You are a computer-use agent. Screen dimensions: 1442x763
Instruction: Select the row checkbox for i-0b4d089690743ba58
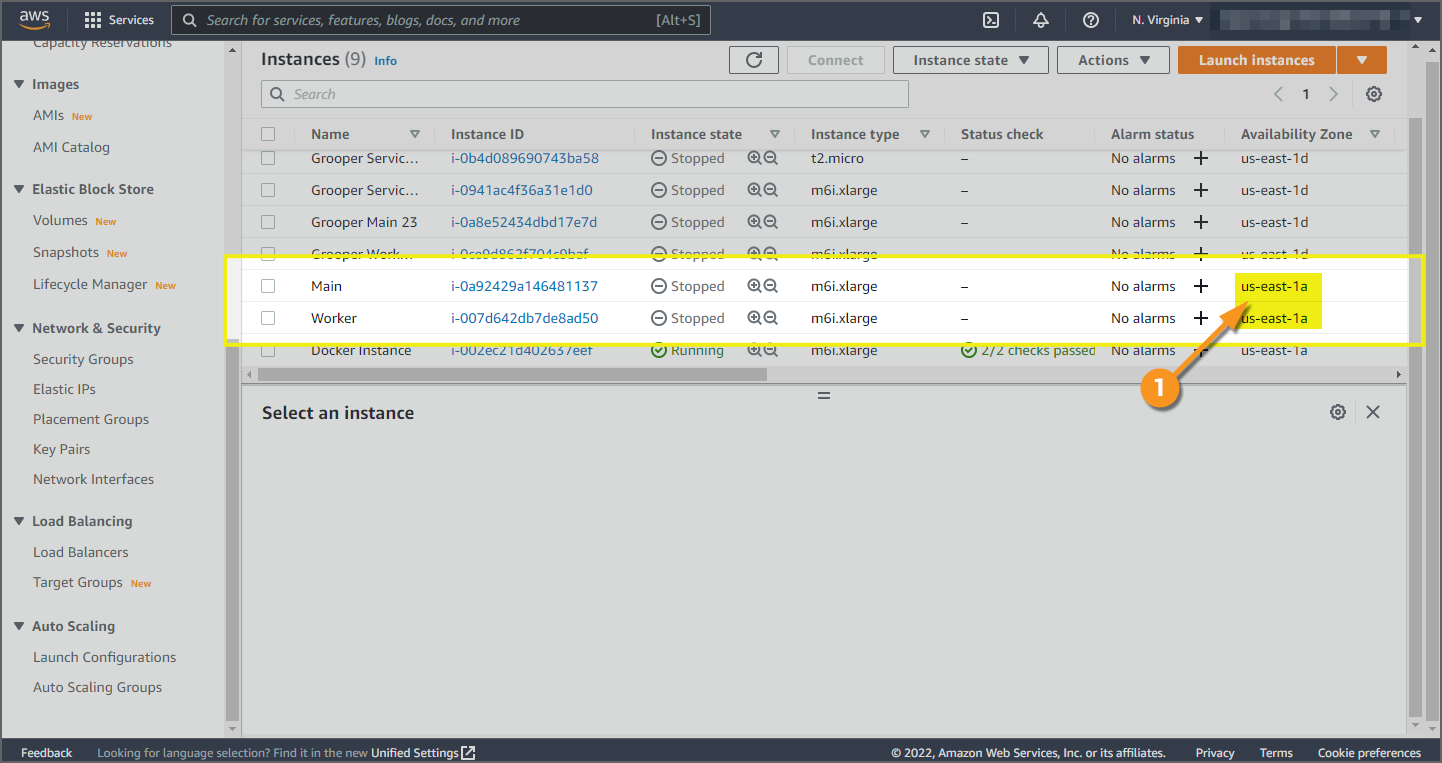[268, 158]
